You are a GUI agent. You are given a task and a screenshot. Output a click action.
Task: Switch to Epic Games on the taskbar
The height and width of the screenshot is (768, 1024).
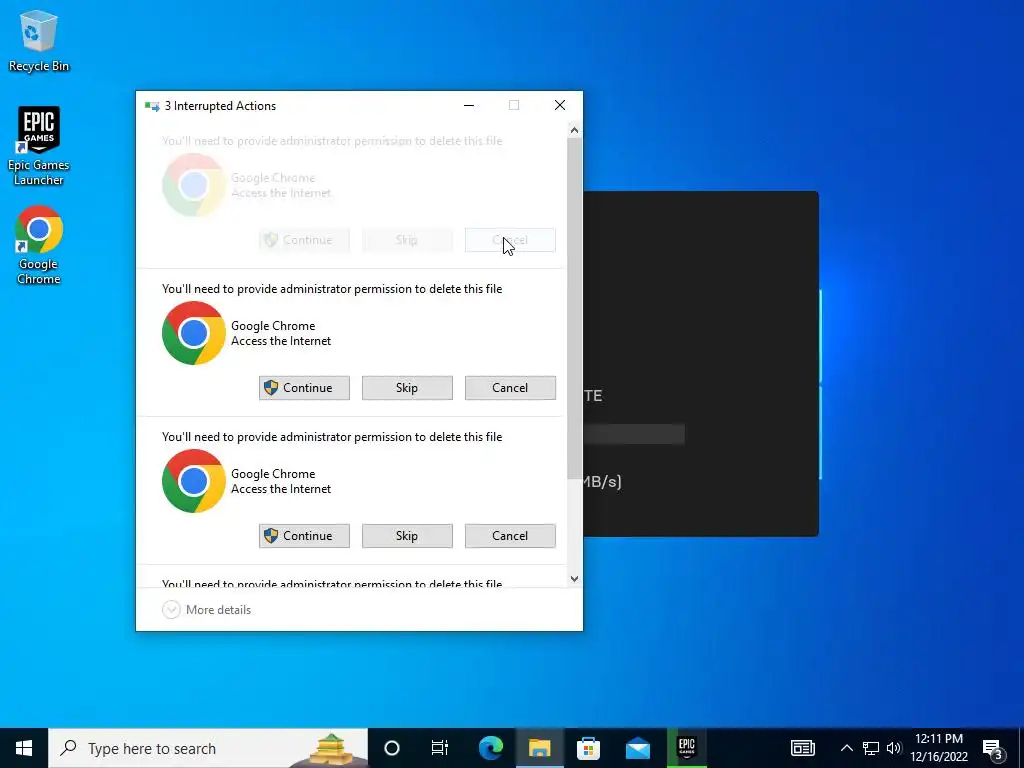click(x=687, y=748)
